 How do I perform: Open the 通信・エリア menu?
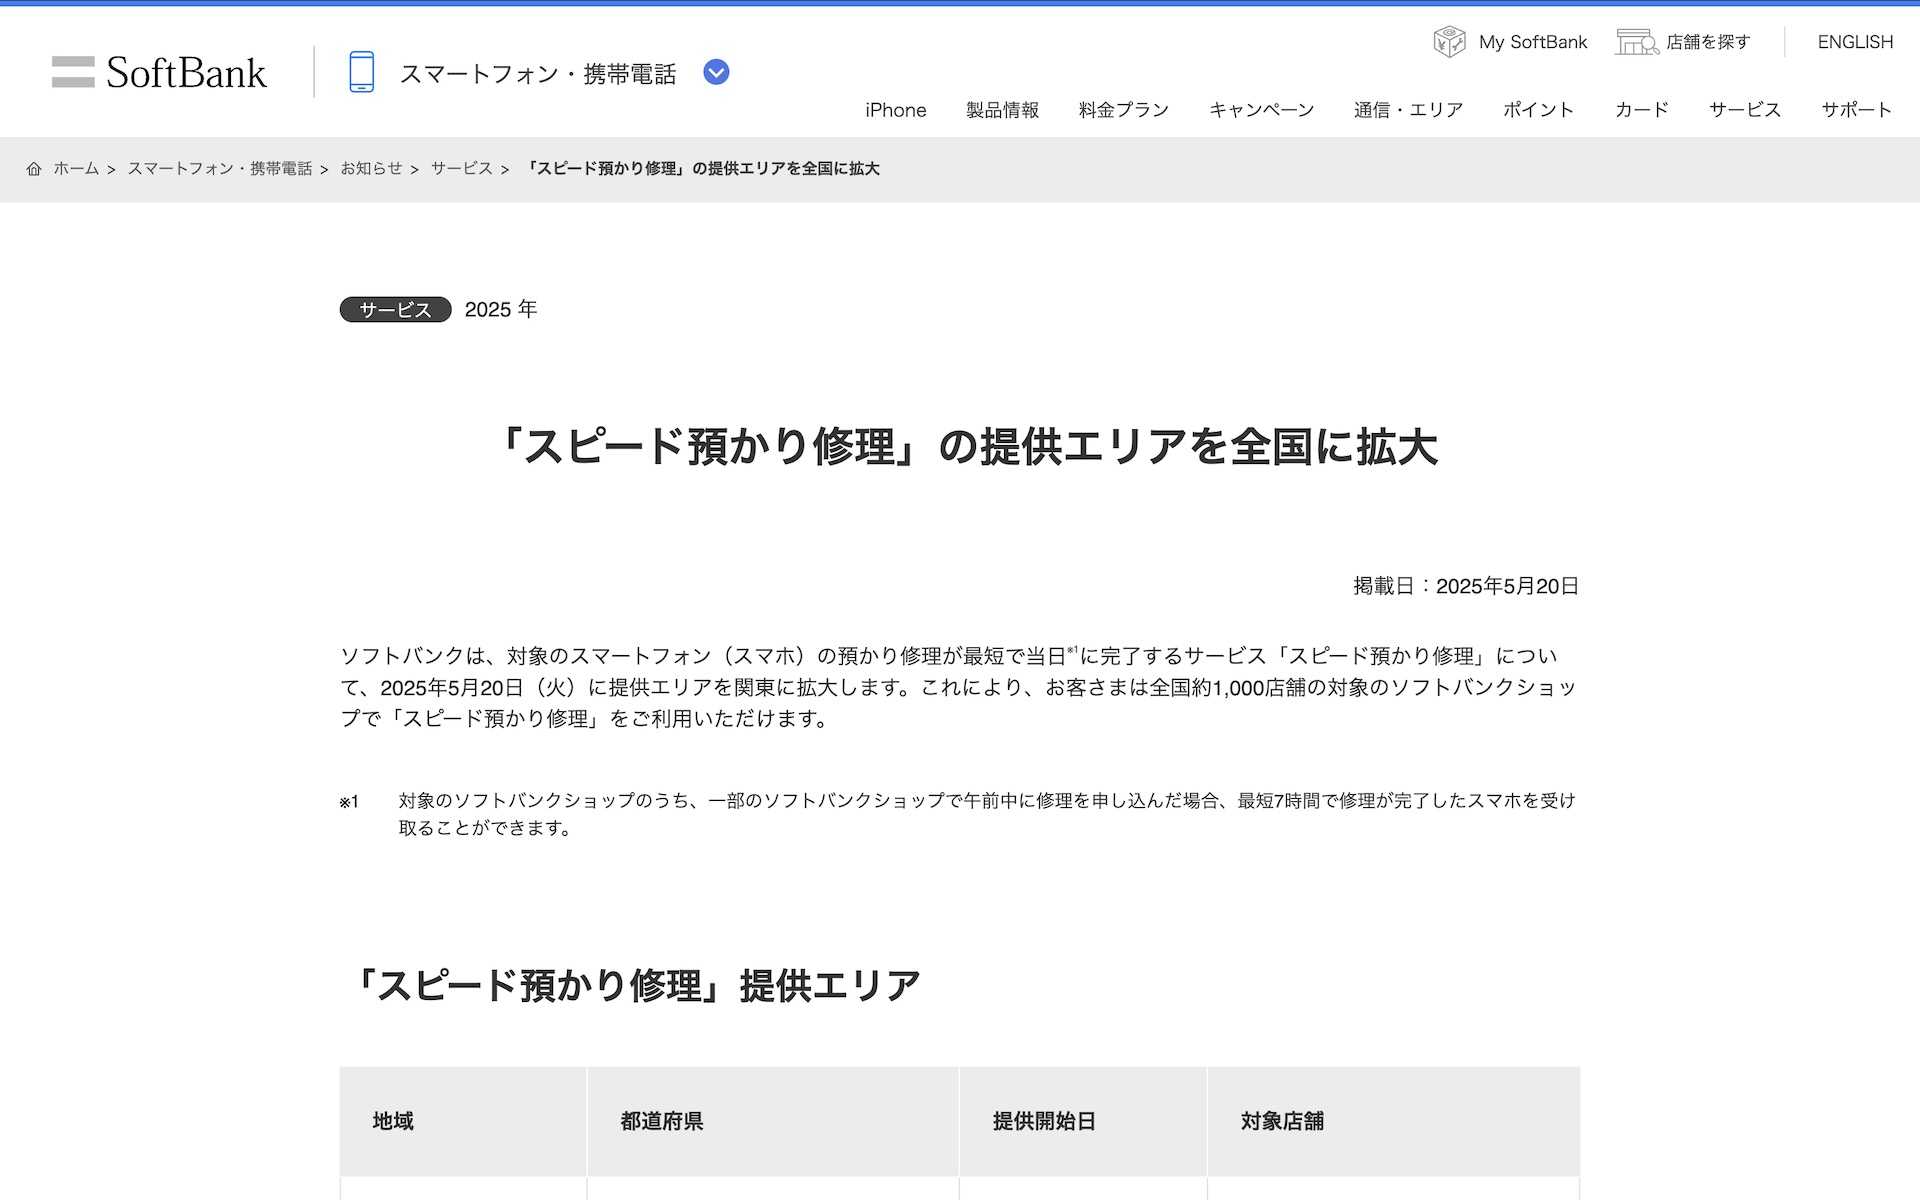point(1408,110)
